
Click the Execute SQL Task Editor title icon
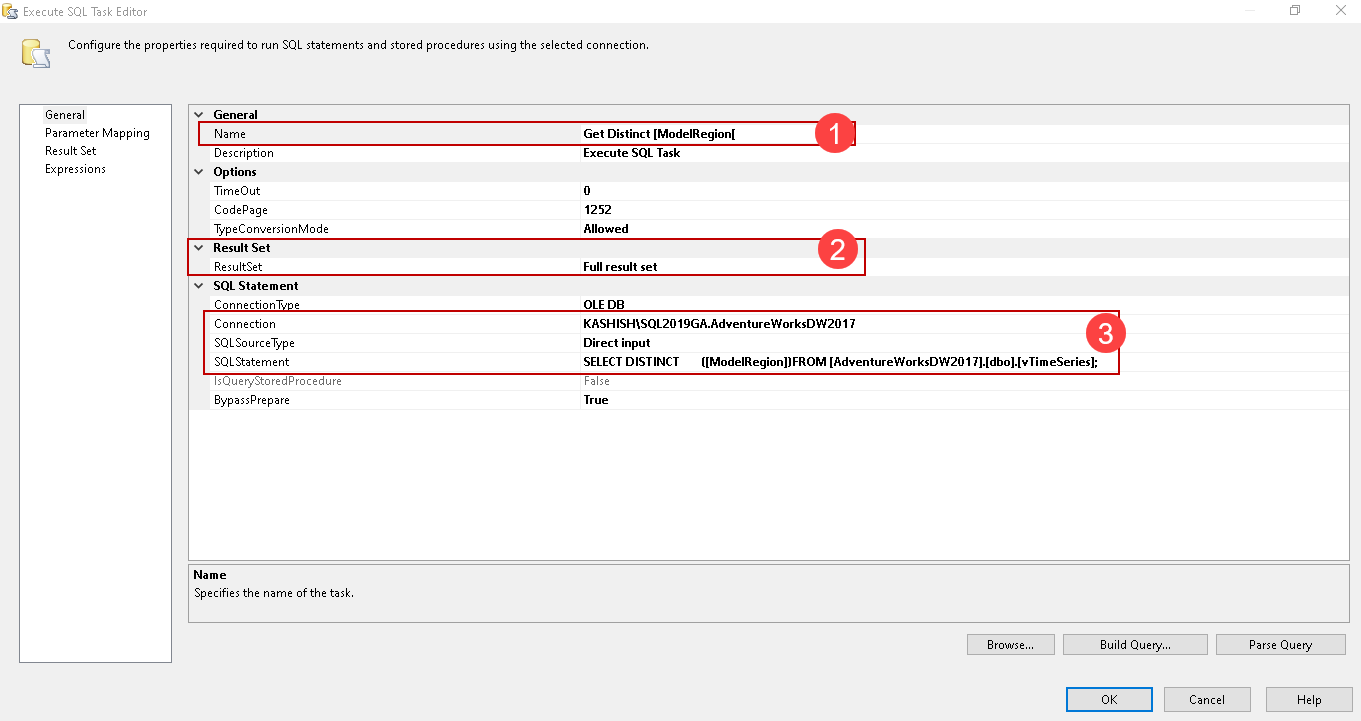click(12, 11)
